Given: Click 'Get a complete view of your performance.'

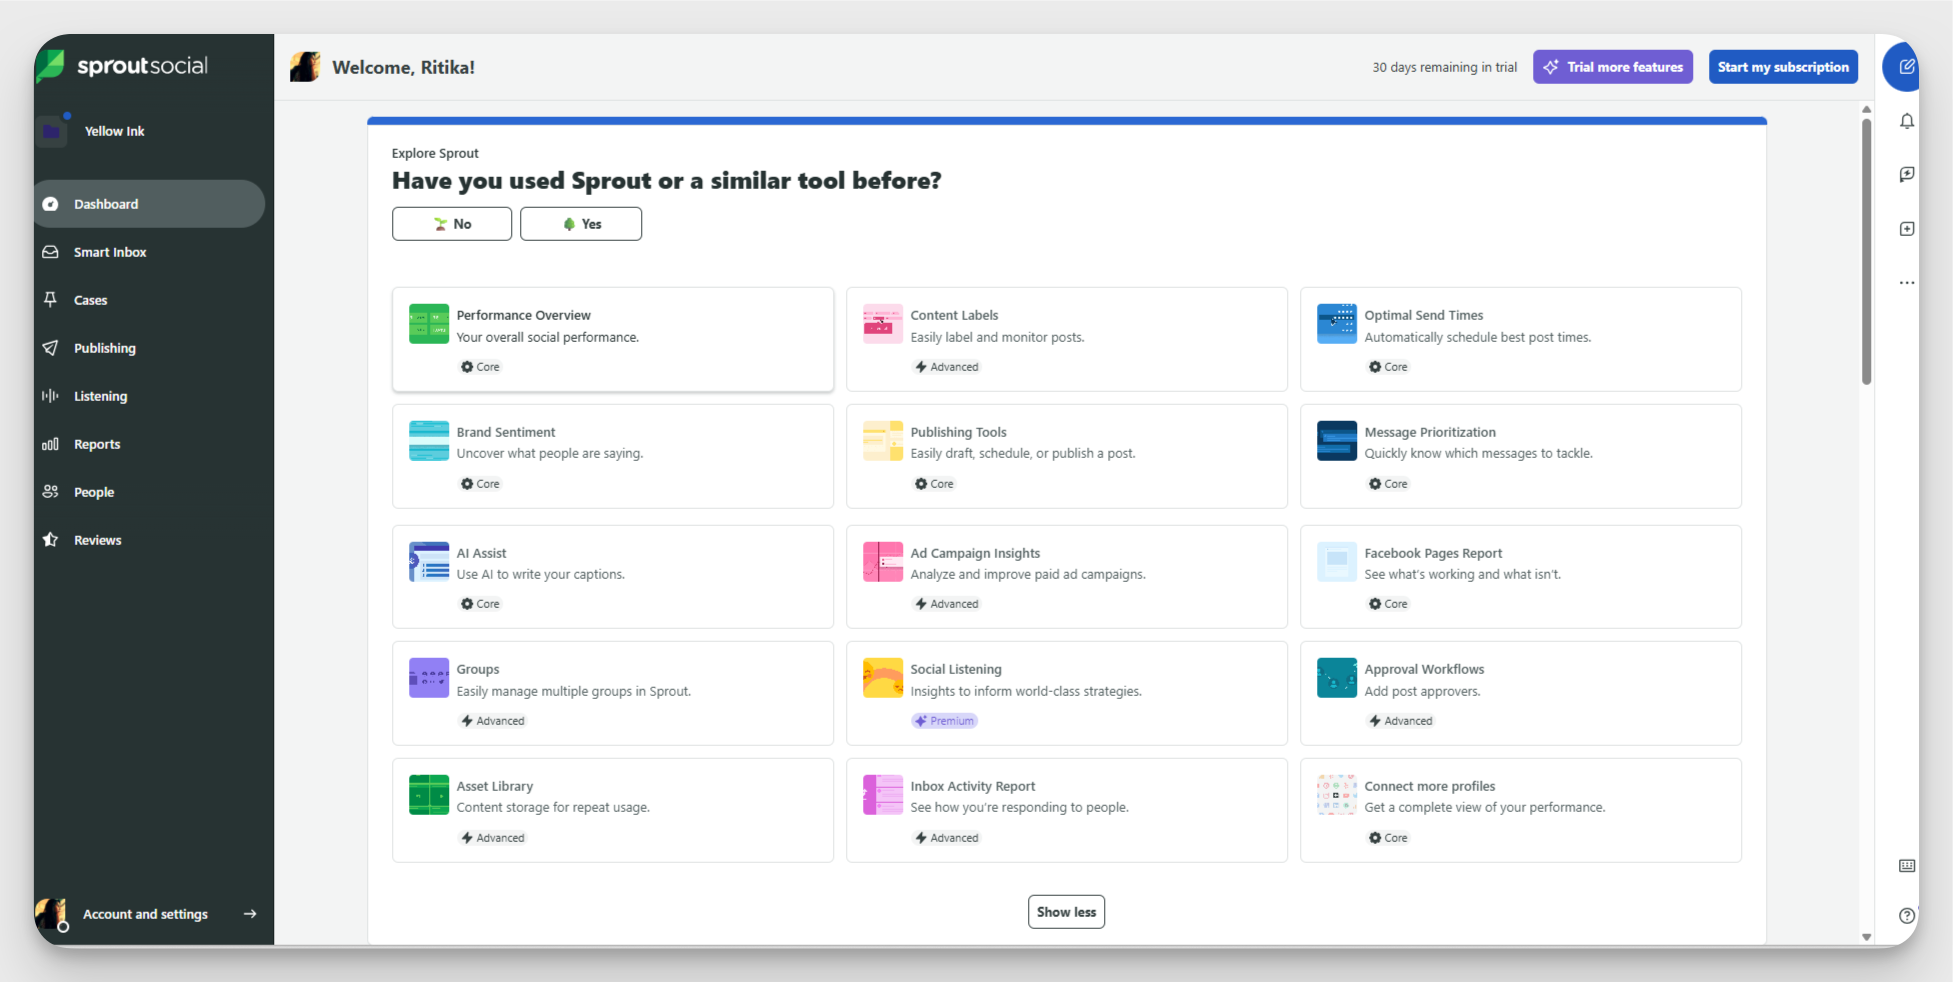Looking at the screenshot, I should [1485, 807].
